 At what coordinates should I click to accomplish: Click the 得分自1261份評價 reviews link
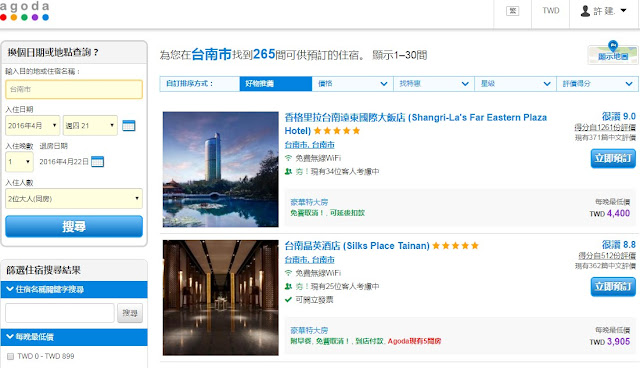(605, 127)
